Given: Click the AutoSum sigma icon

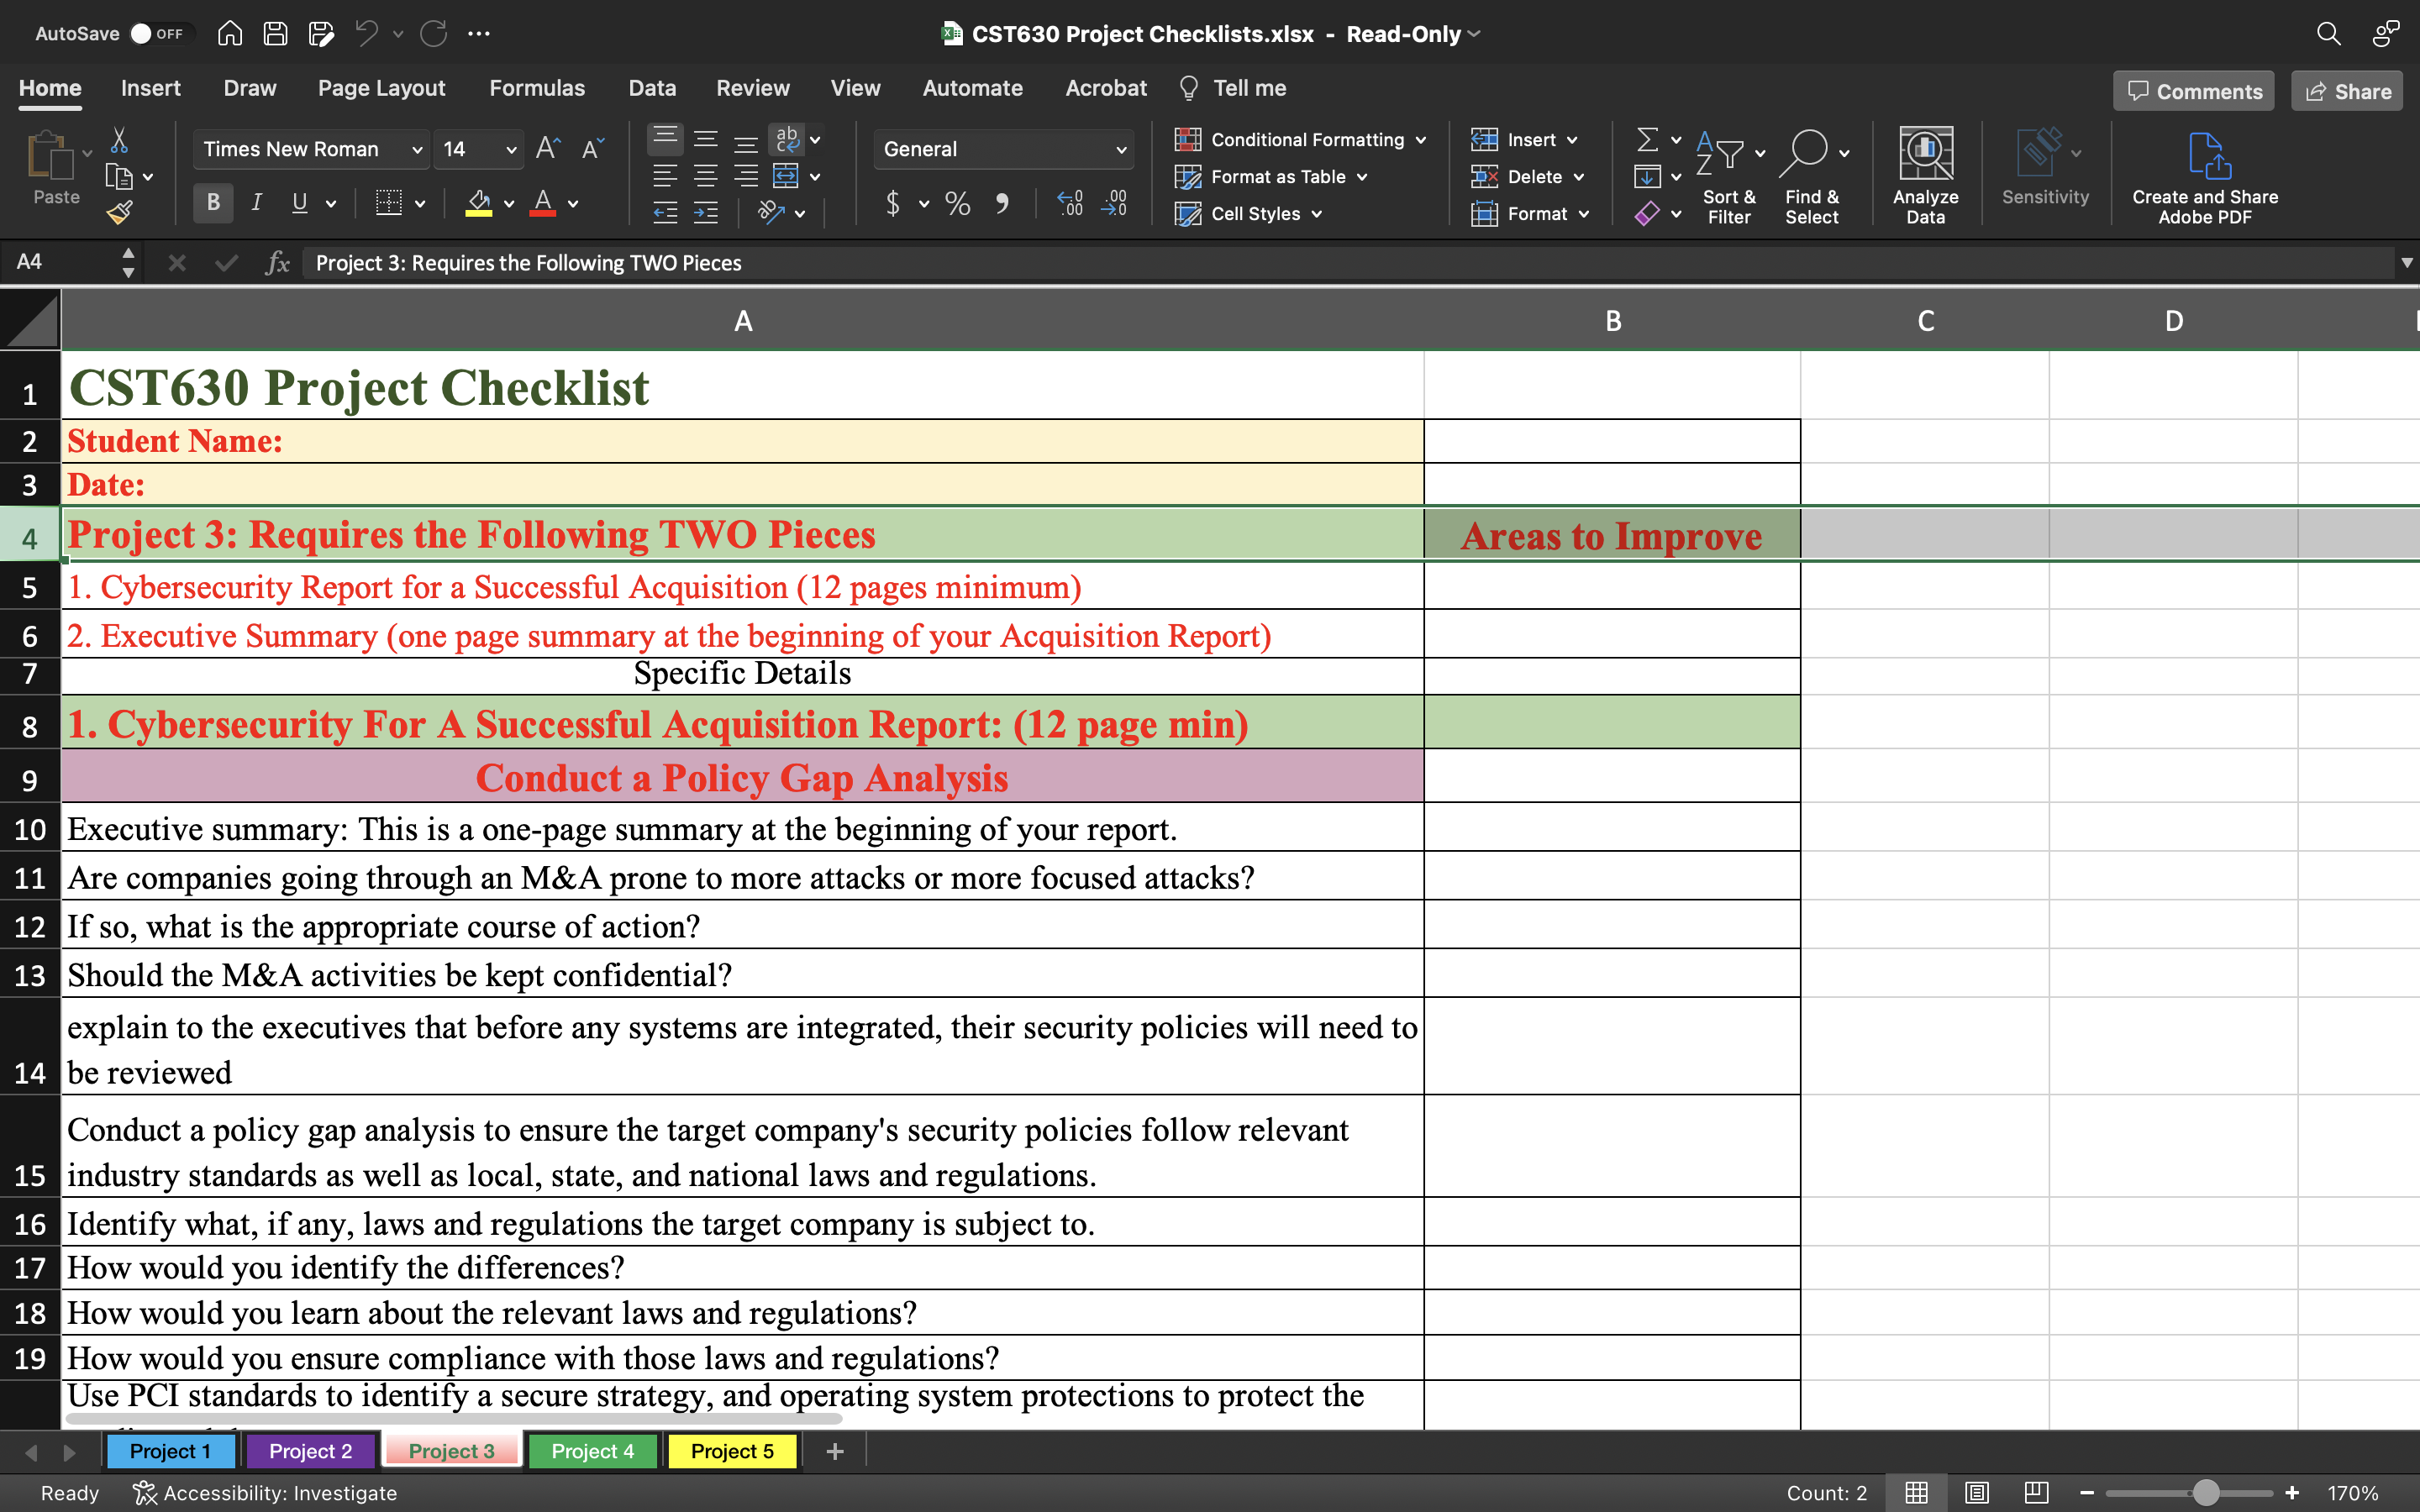Looking at the screenshot, I should tap(1647, 139).
